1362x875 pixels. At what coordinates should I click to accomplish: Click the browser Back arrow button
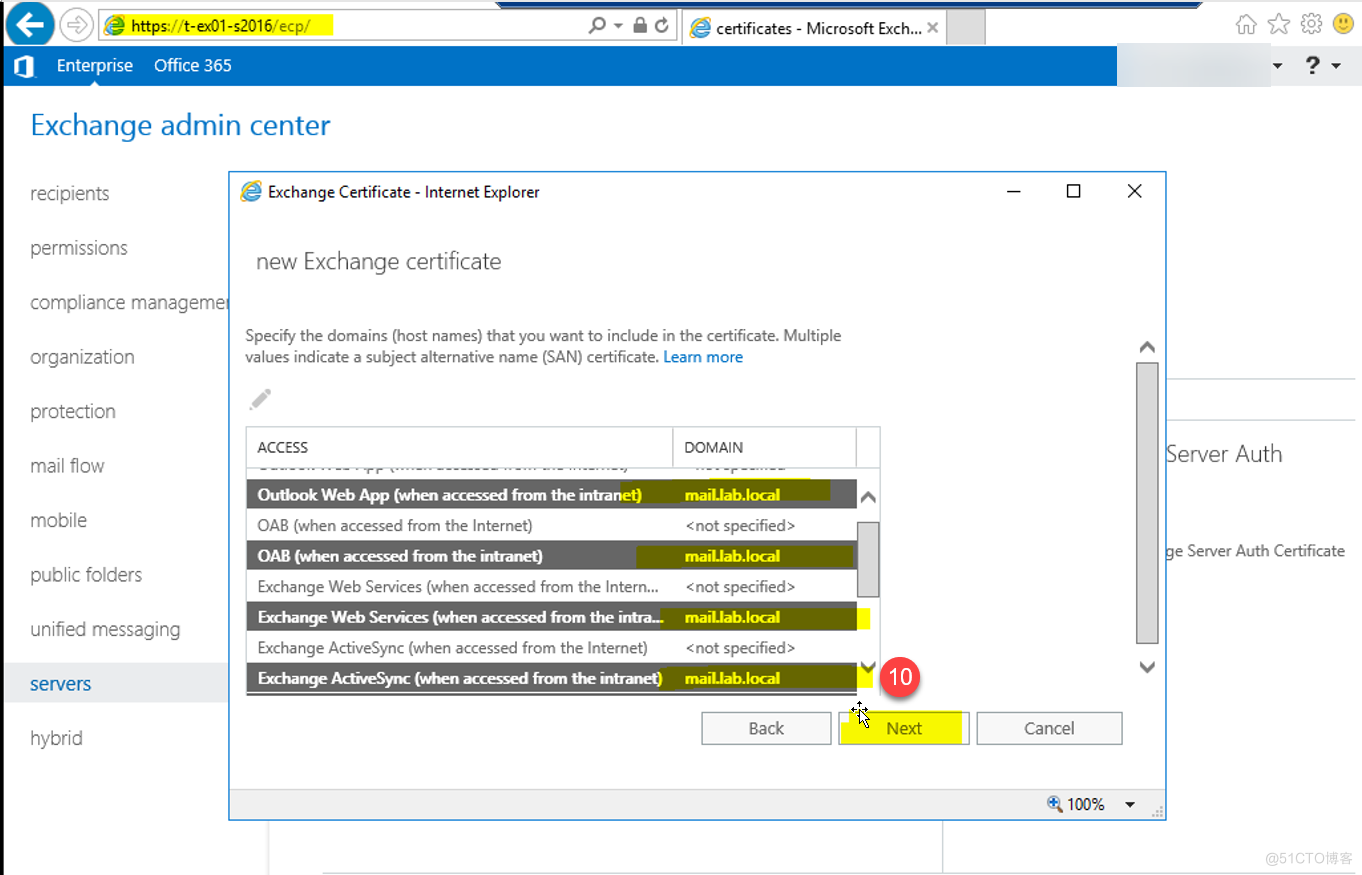(x=30, y=24)
